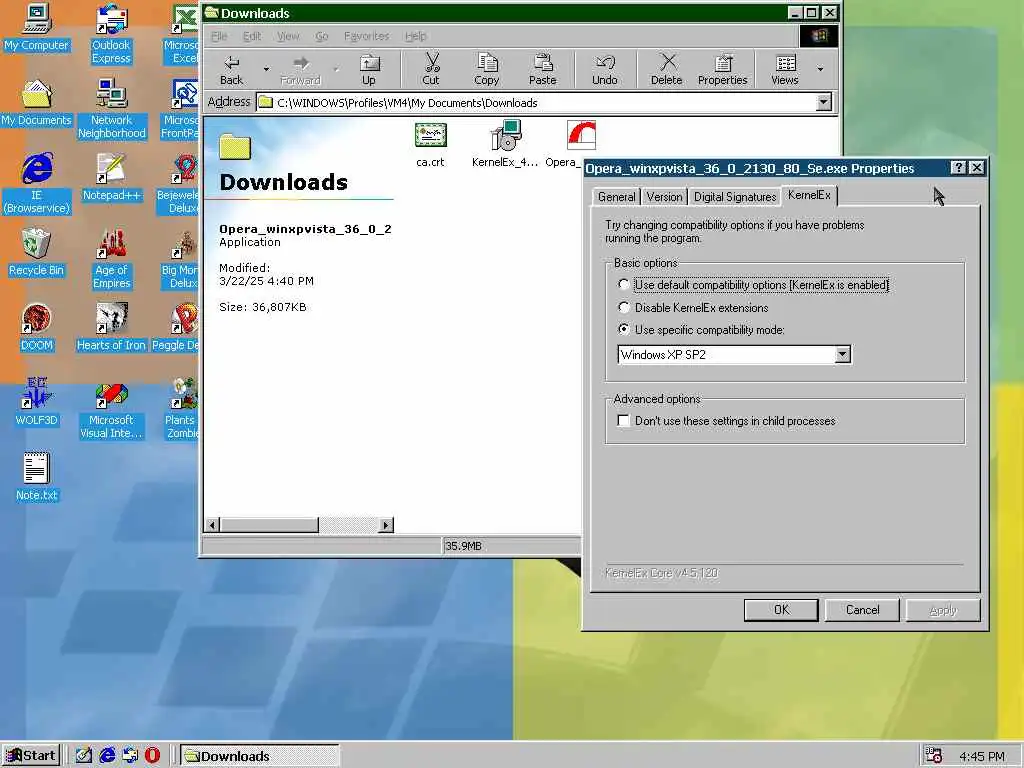Screen dimensions: 1024x768
Task: Click the tray icon beside the clock
Action: coord(933,756)
